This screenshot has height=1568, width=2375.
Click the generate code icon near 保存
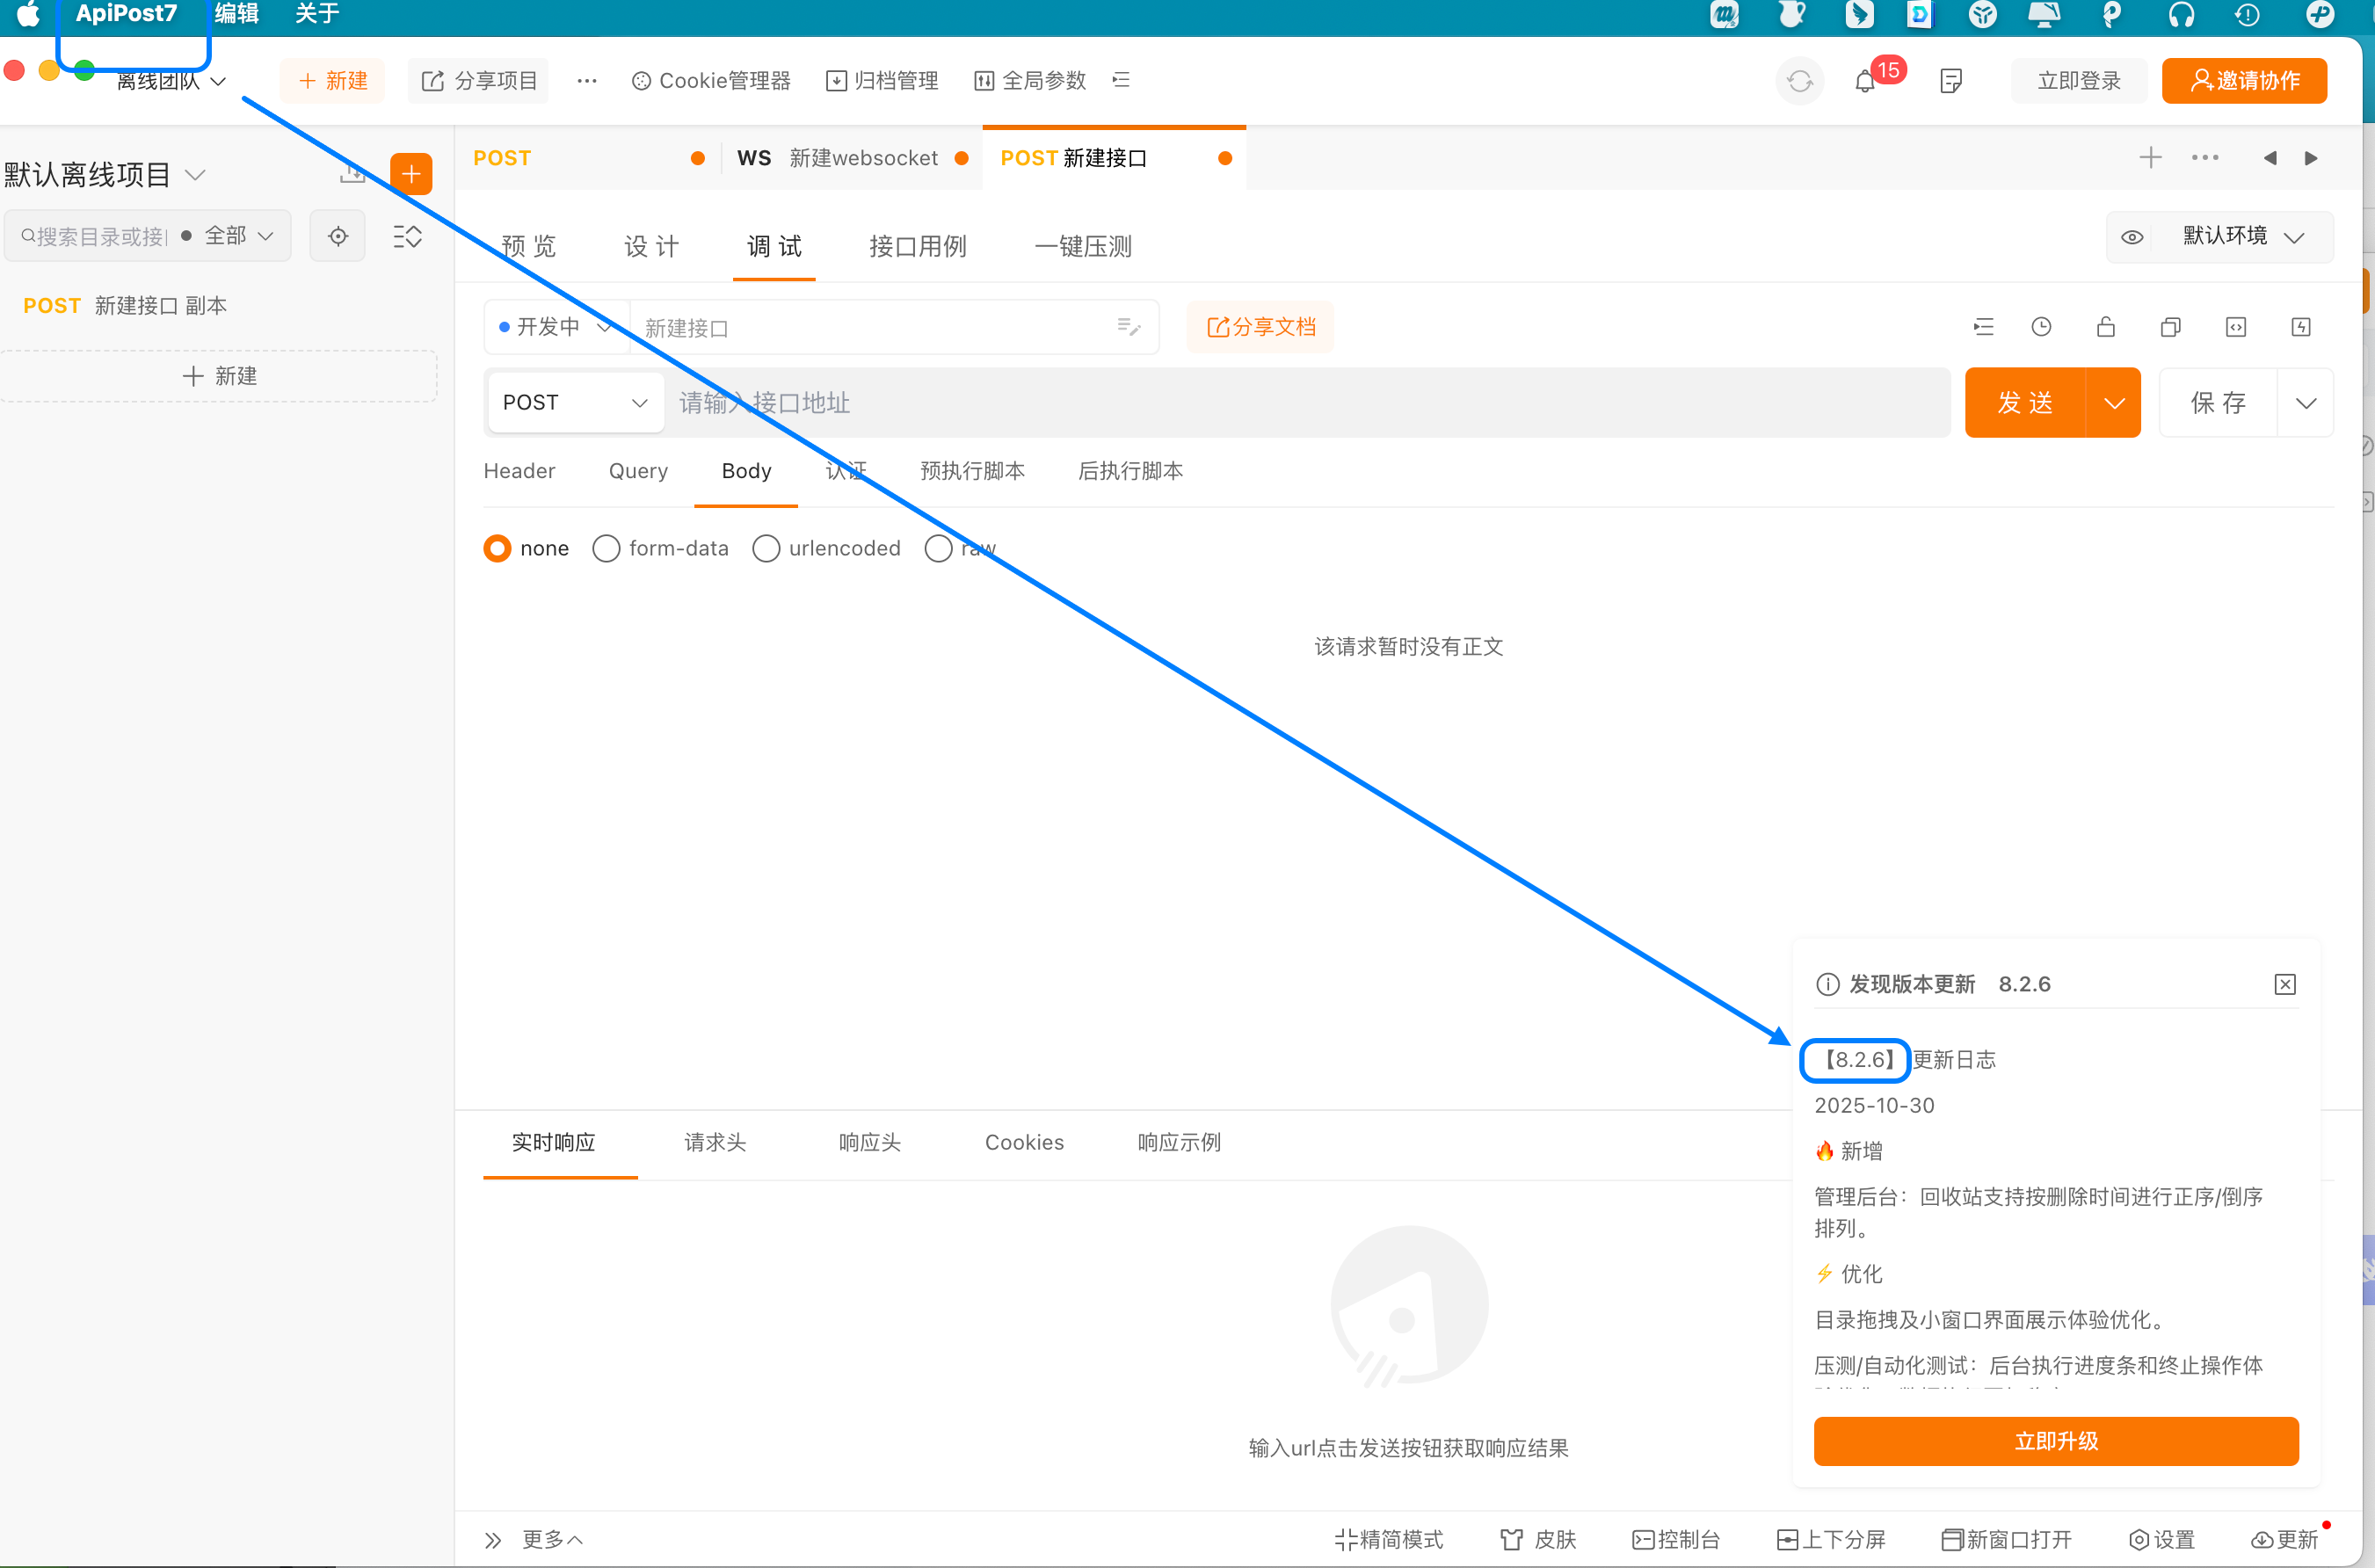(x=2237, y=327)
